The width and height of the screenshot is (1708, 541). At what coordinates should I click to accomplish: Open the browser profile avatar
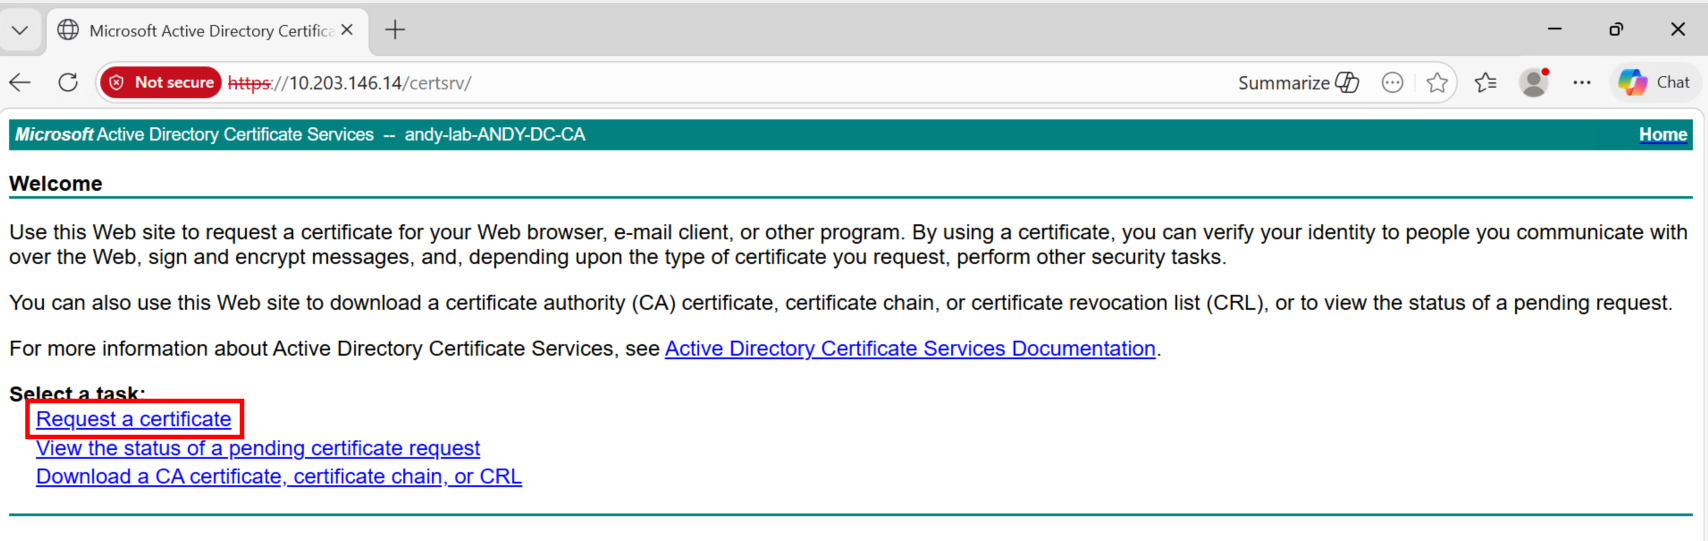click(1533, 83)
